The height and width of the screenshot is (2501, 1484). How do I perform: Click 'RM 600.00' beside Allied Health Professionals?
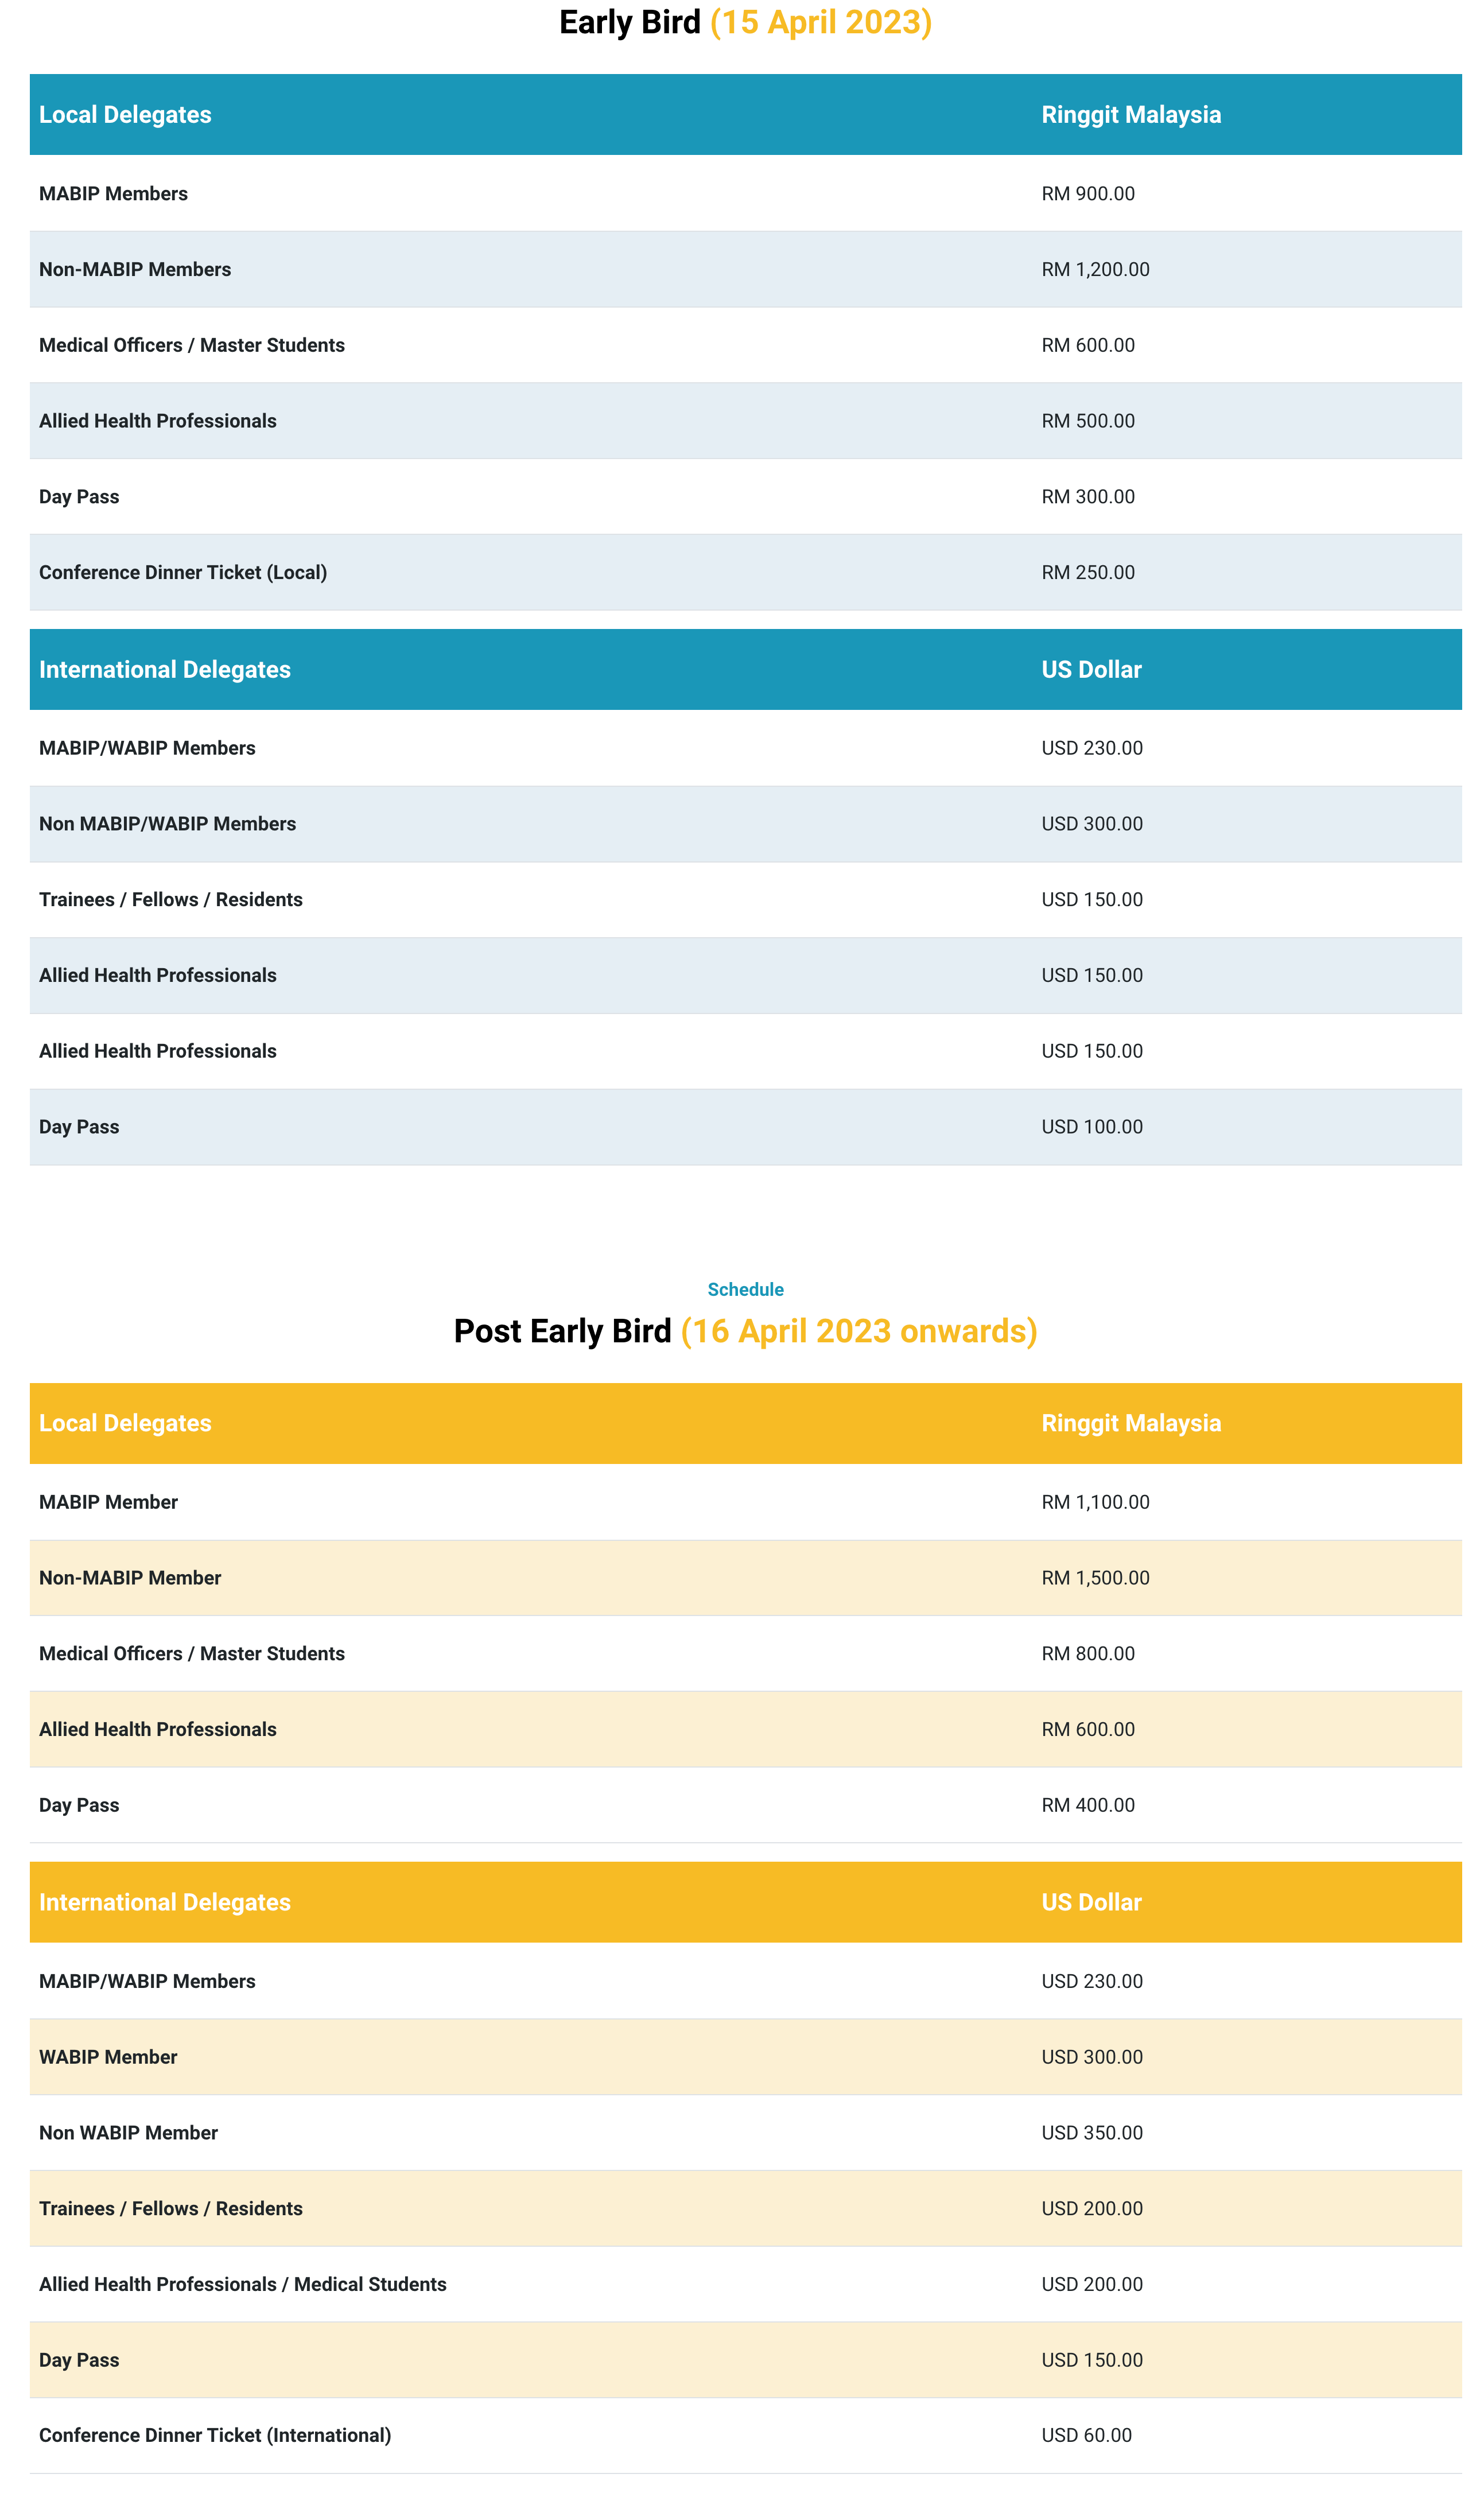coord(1088,1729)
